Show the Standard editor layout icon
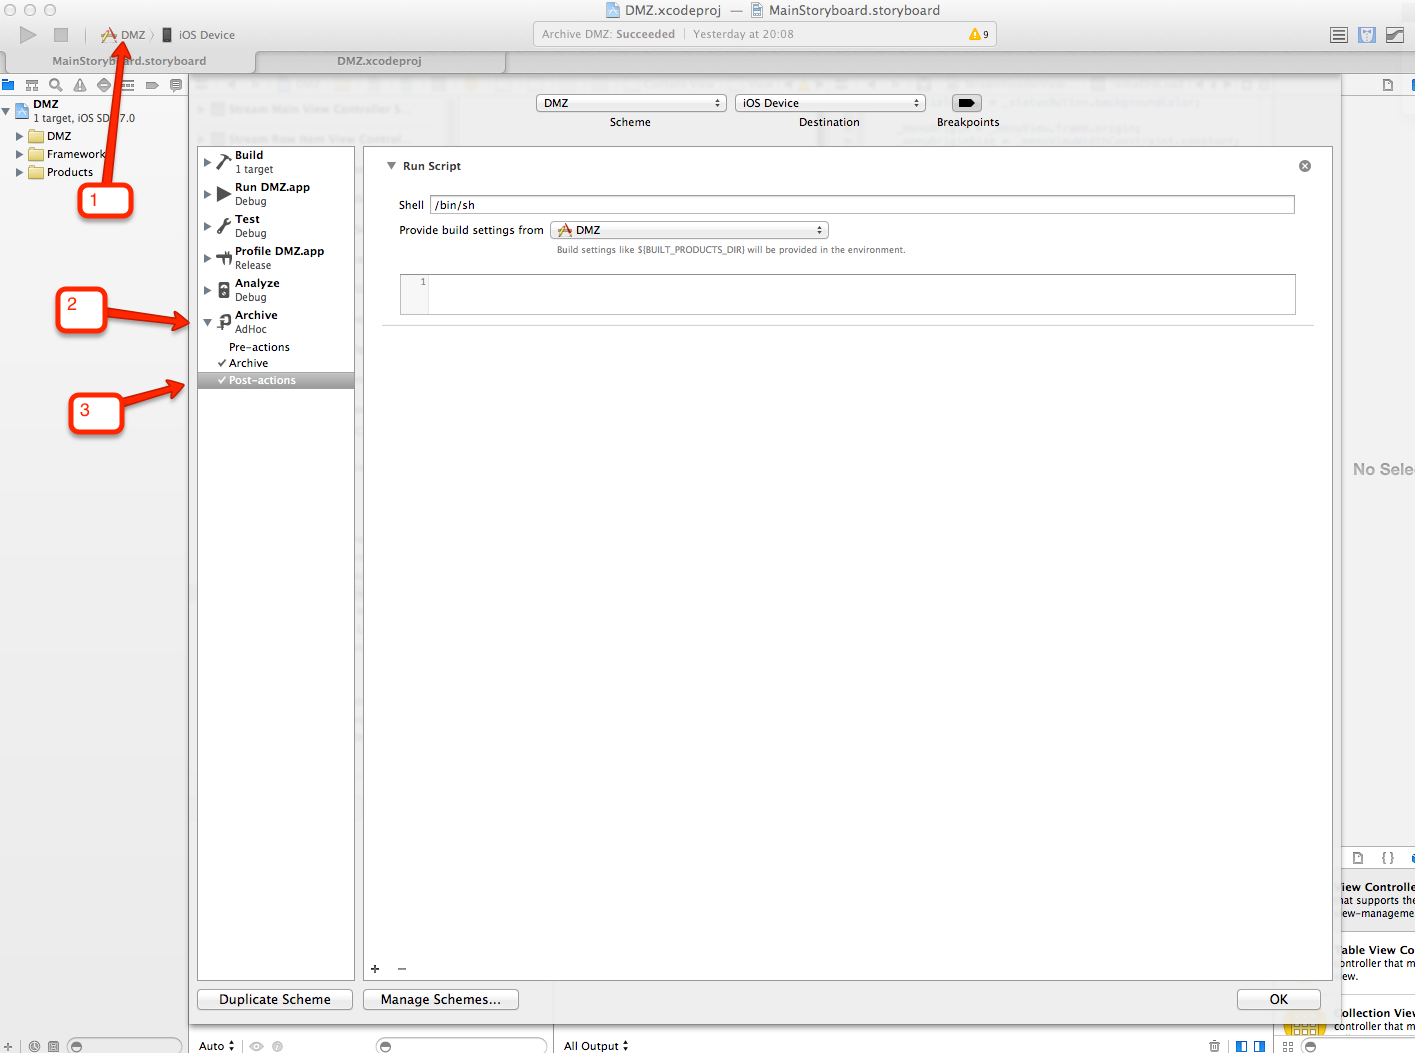 [1339, 35]
